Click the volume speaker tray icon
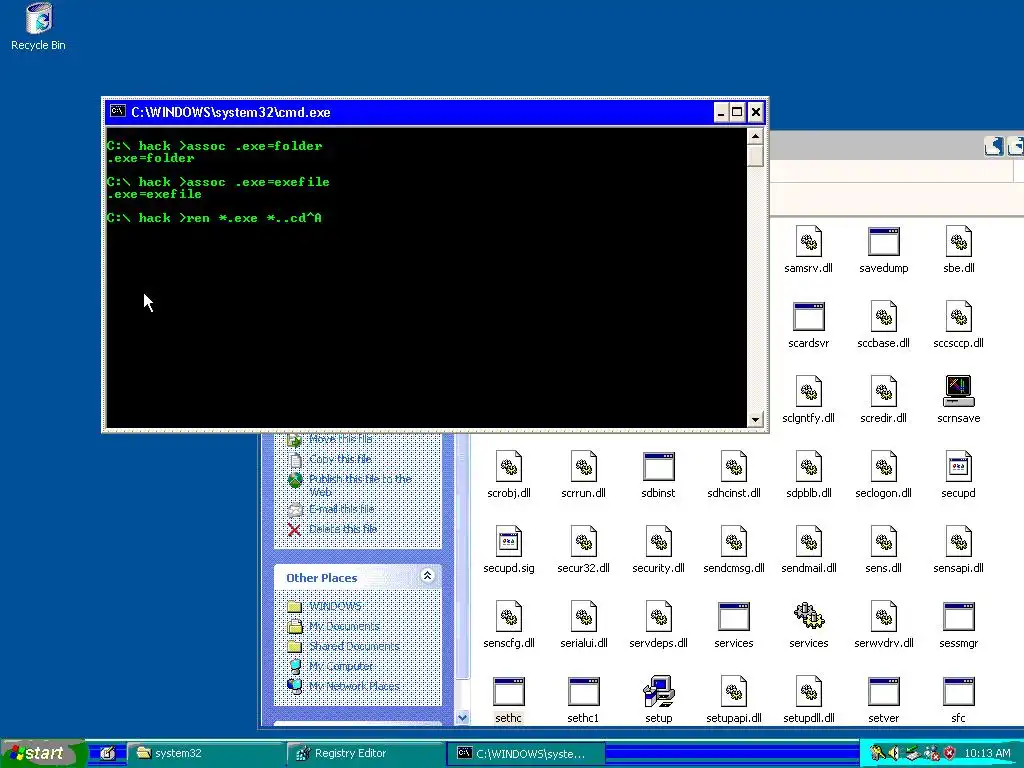 click(895, 753)
